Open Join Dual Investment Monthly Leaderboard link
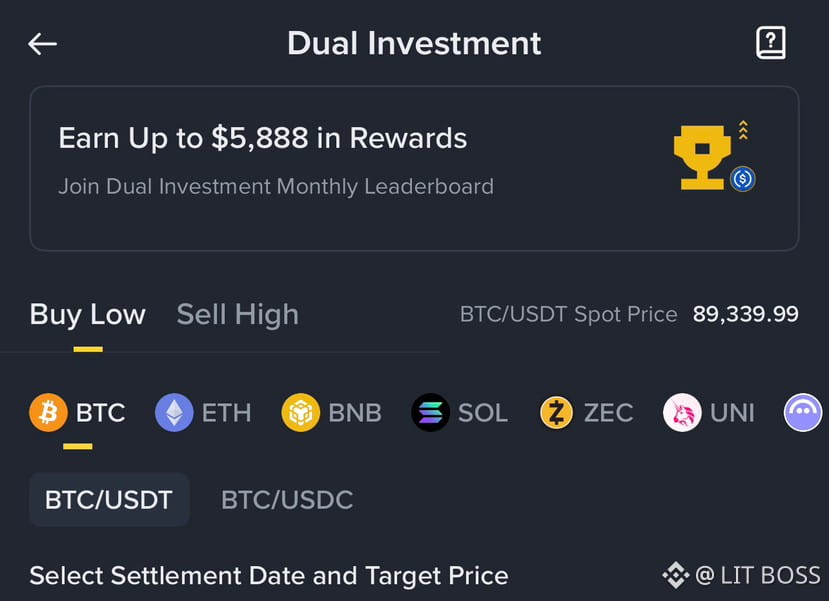Screen dimensions: 829x601 276,187
